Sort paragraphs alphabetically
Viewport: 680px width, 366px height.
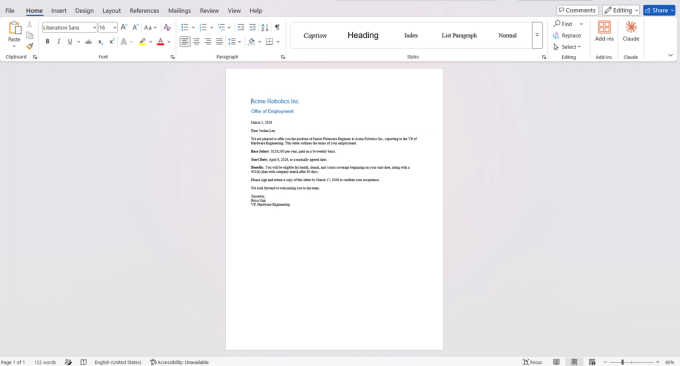click(x=265, y=27)
